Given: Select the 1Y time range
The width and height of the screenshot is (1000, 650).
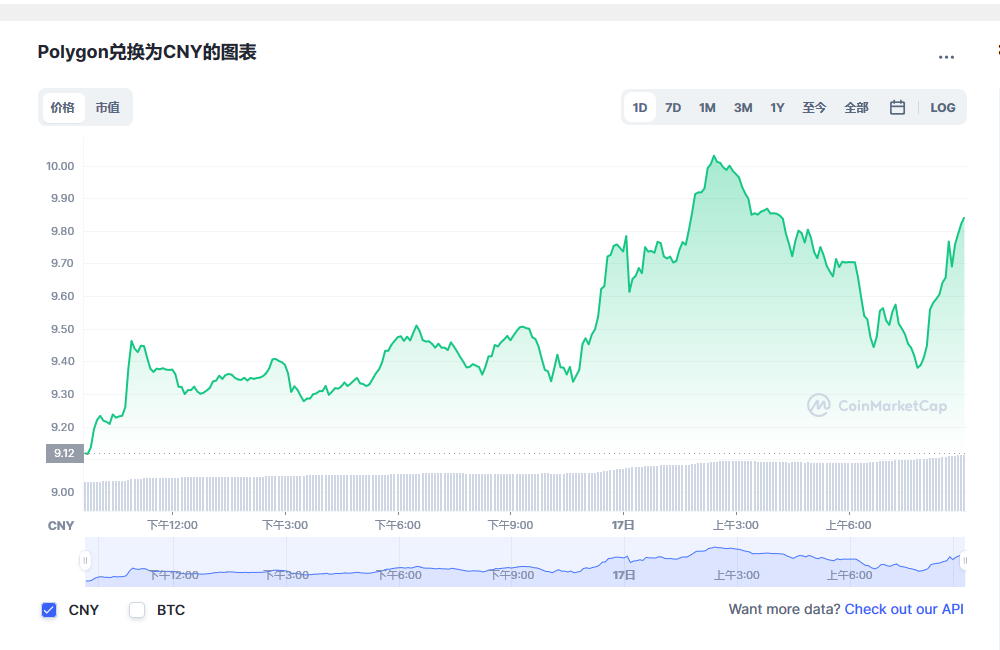Looking at the screenshot, I should 777,108.
